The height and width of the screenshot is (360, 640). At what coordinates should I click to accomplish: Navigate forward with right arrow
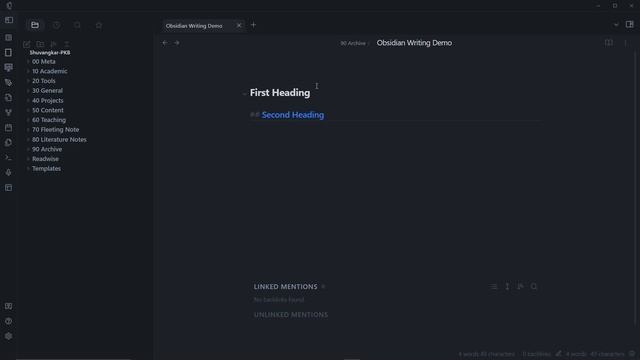coord(177,43)
